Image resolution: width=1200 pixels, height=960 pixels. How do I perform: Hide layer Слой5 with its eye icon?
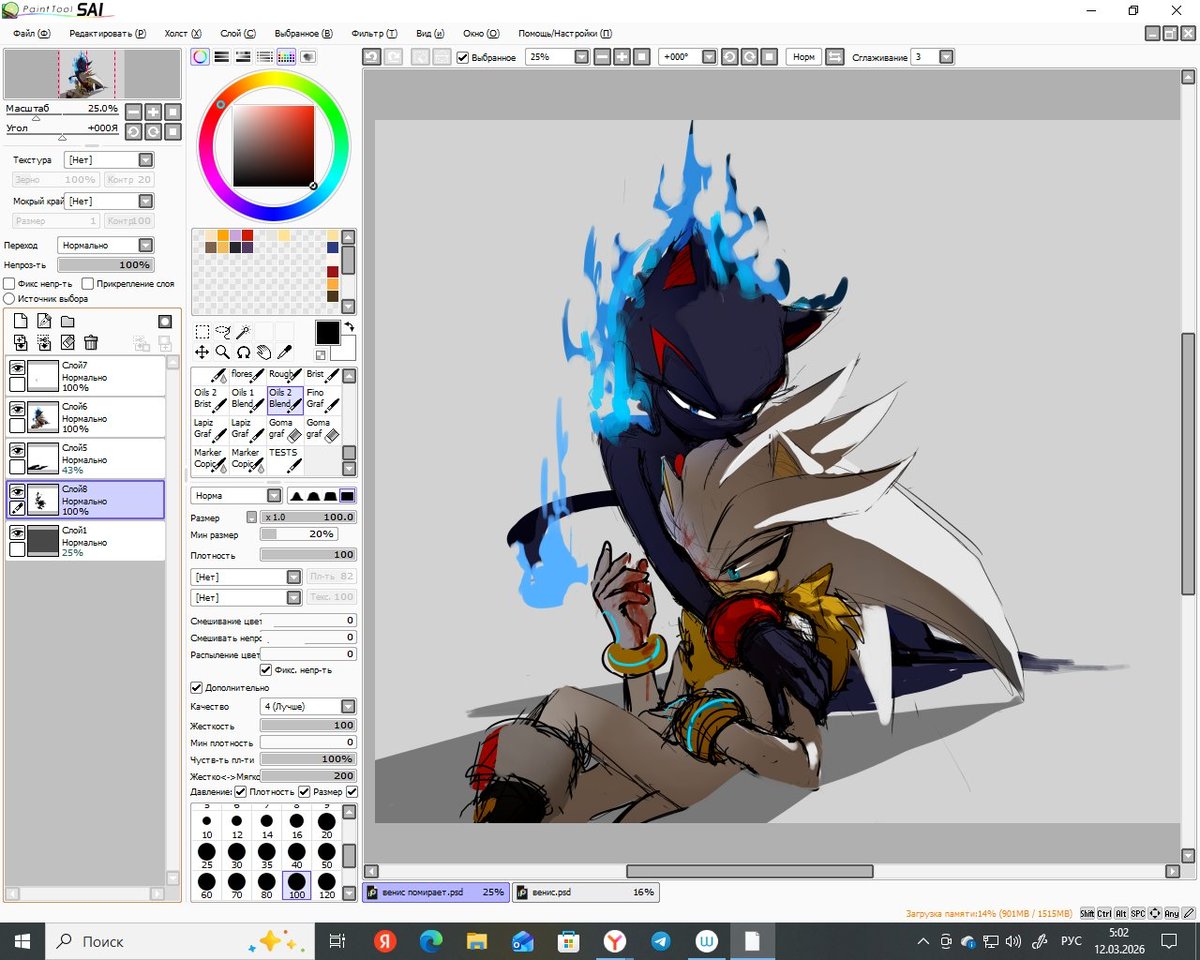[x=17, y=451]
